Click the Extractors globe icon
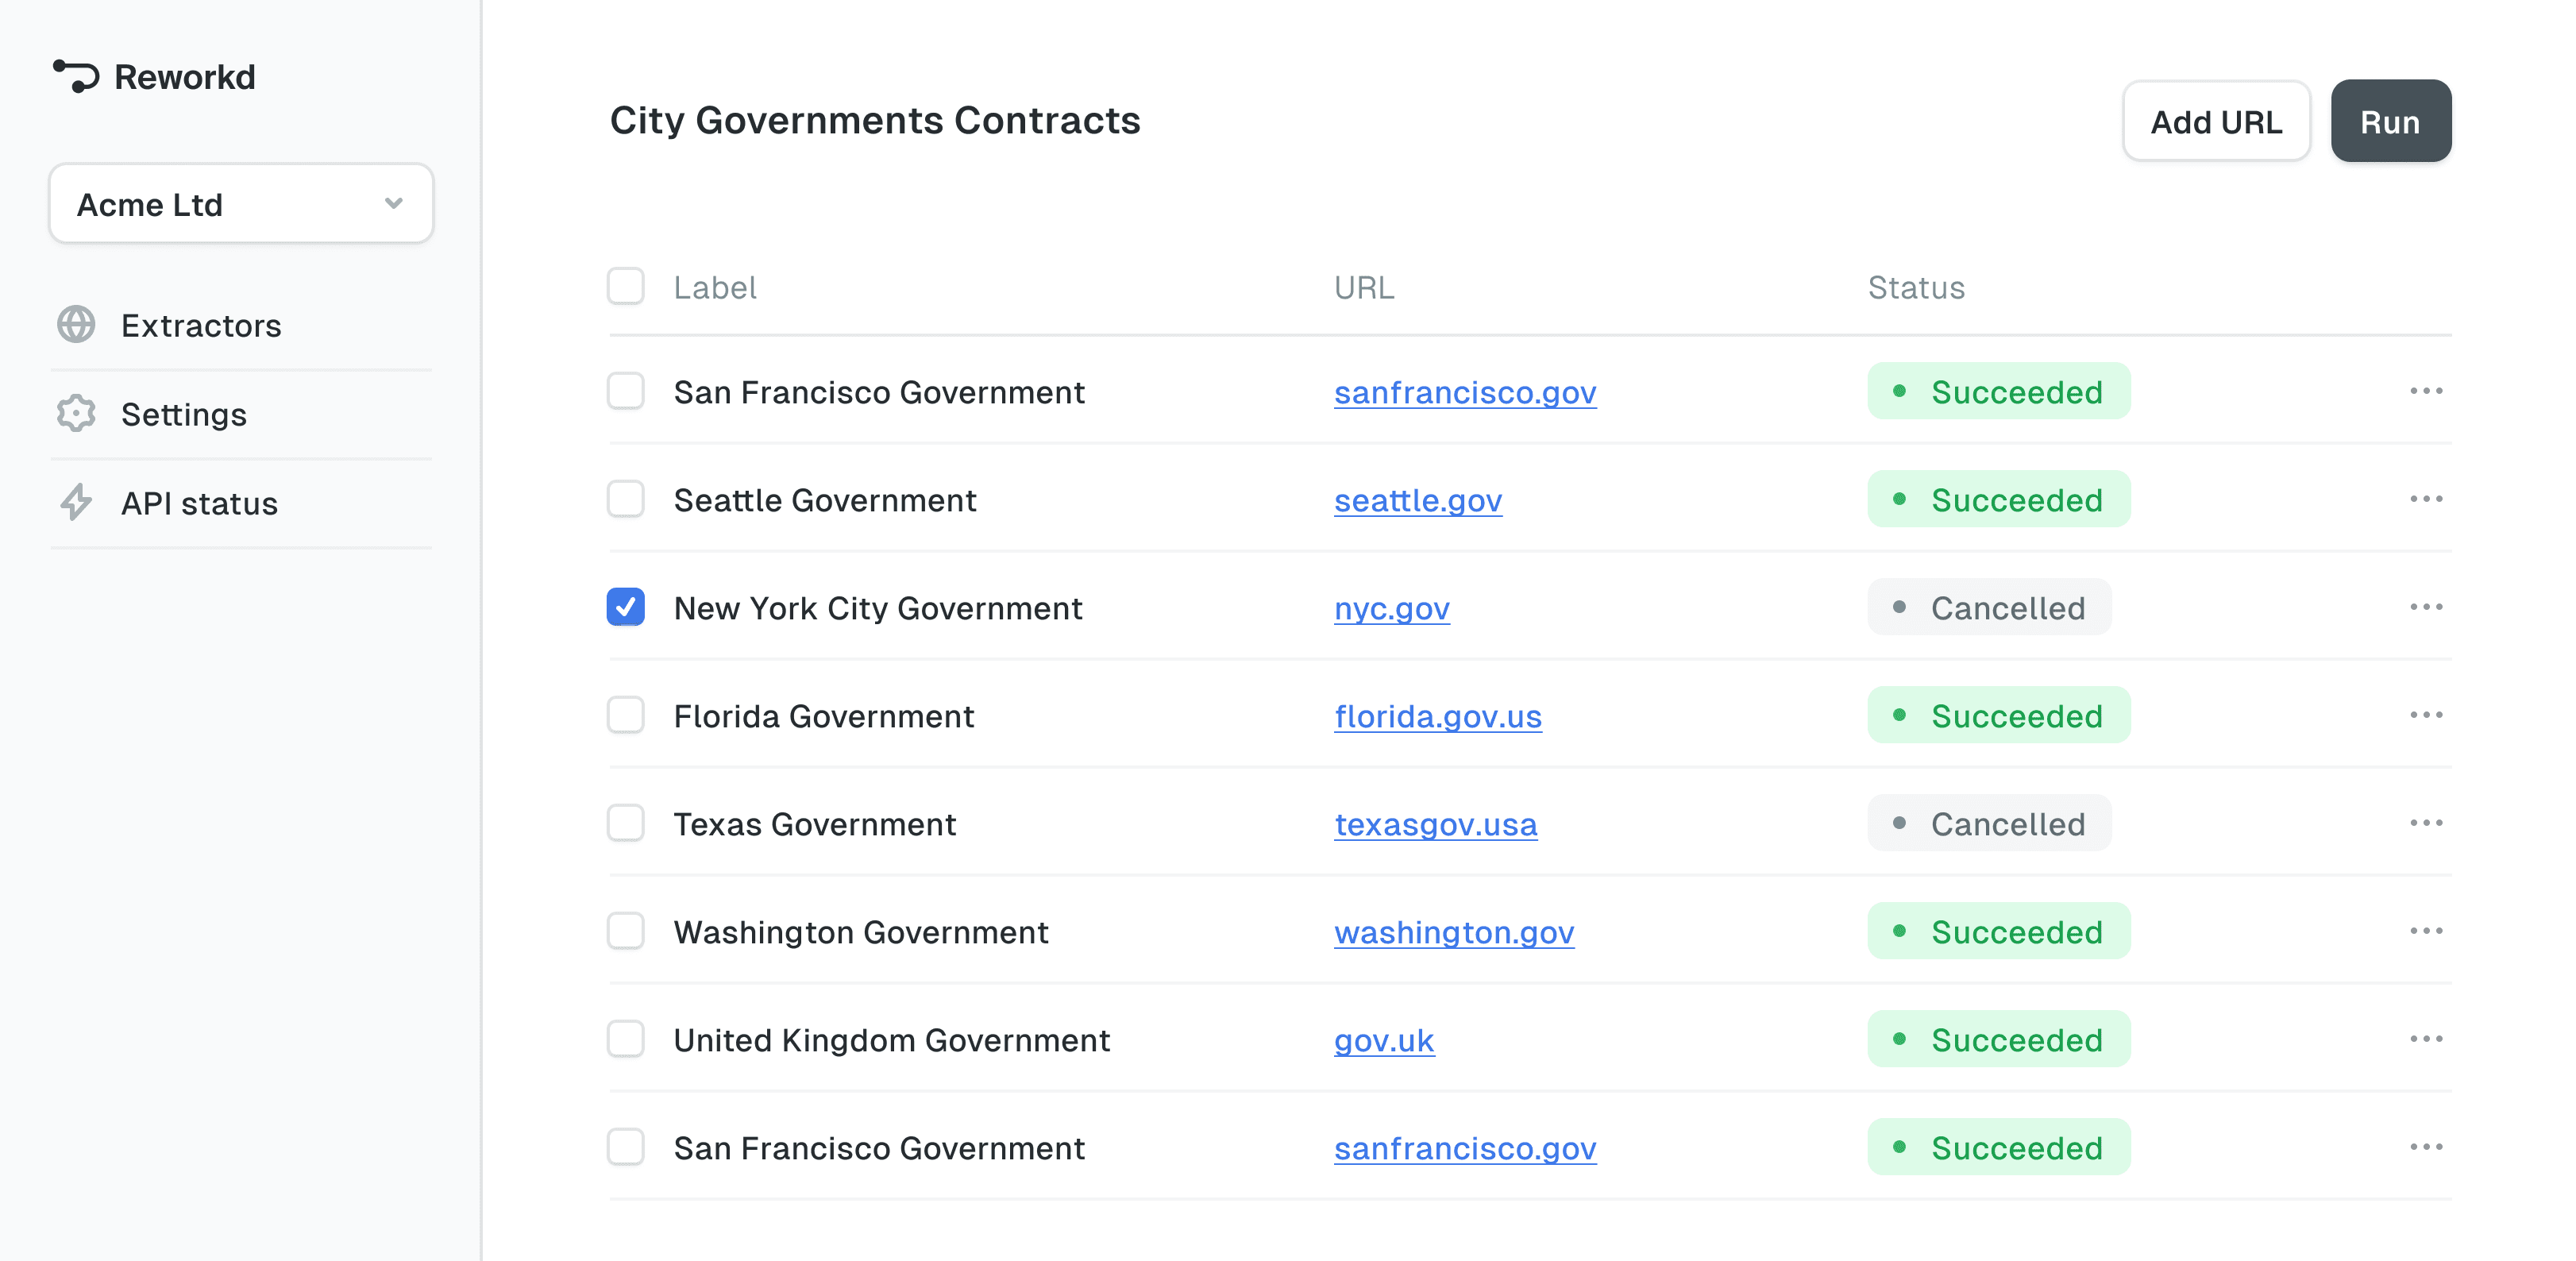The height and width of the screenshot is (1261, 2576). 76,325
